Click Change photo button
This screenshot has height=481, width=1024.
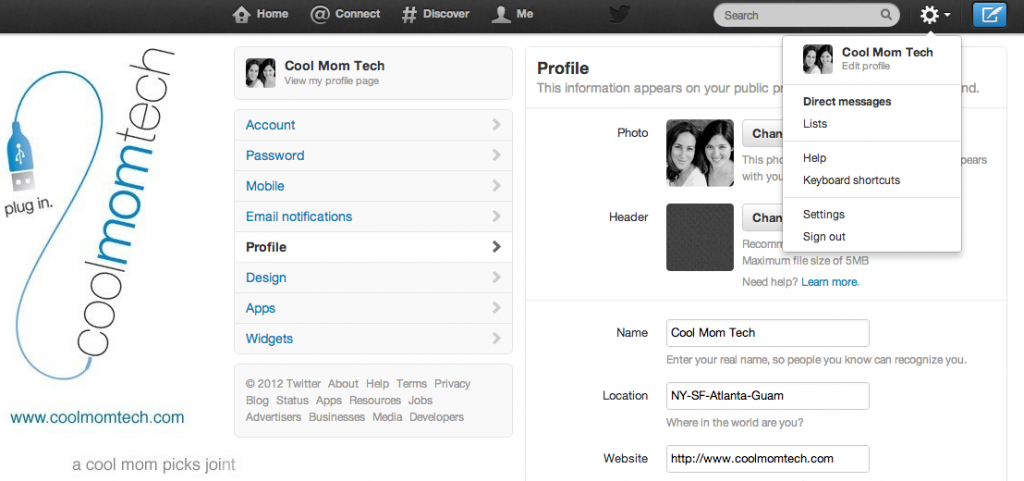[763, 133]
